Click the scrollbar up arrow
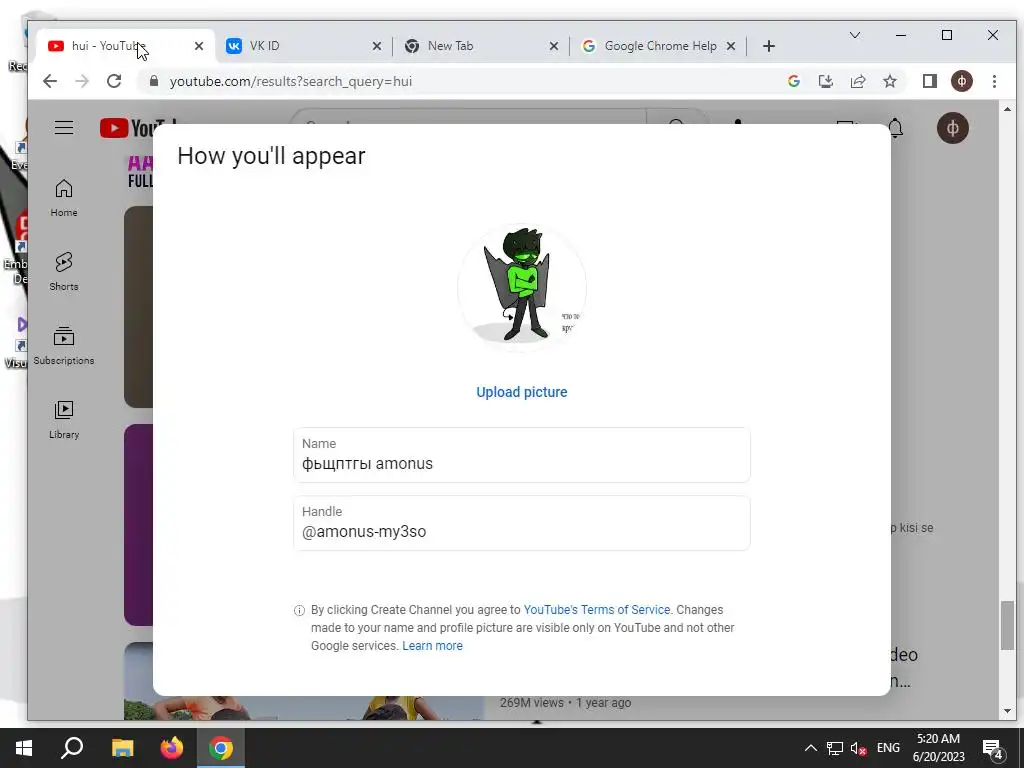The width and height of the screenshot is (1024, 768). pos(1007,109)
